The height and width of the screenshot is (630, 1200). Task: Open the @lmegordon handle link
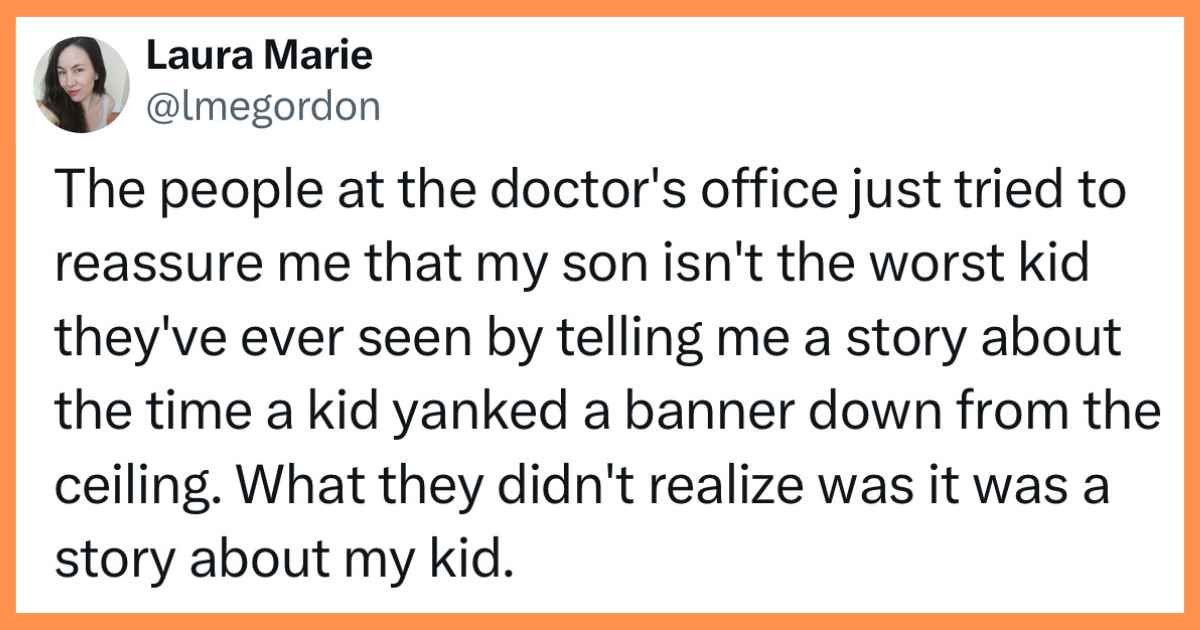point(263,106)
